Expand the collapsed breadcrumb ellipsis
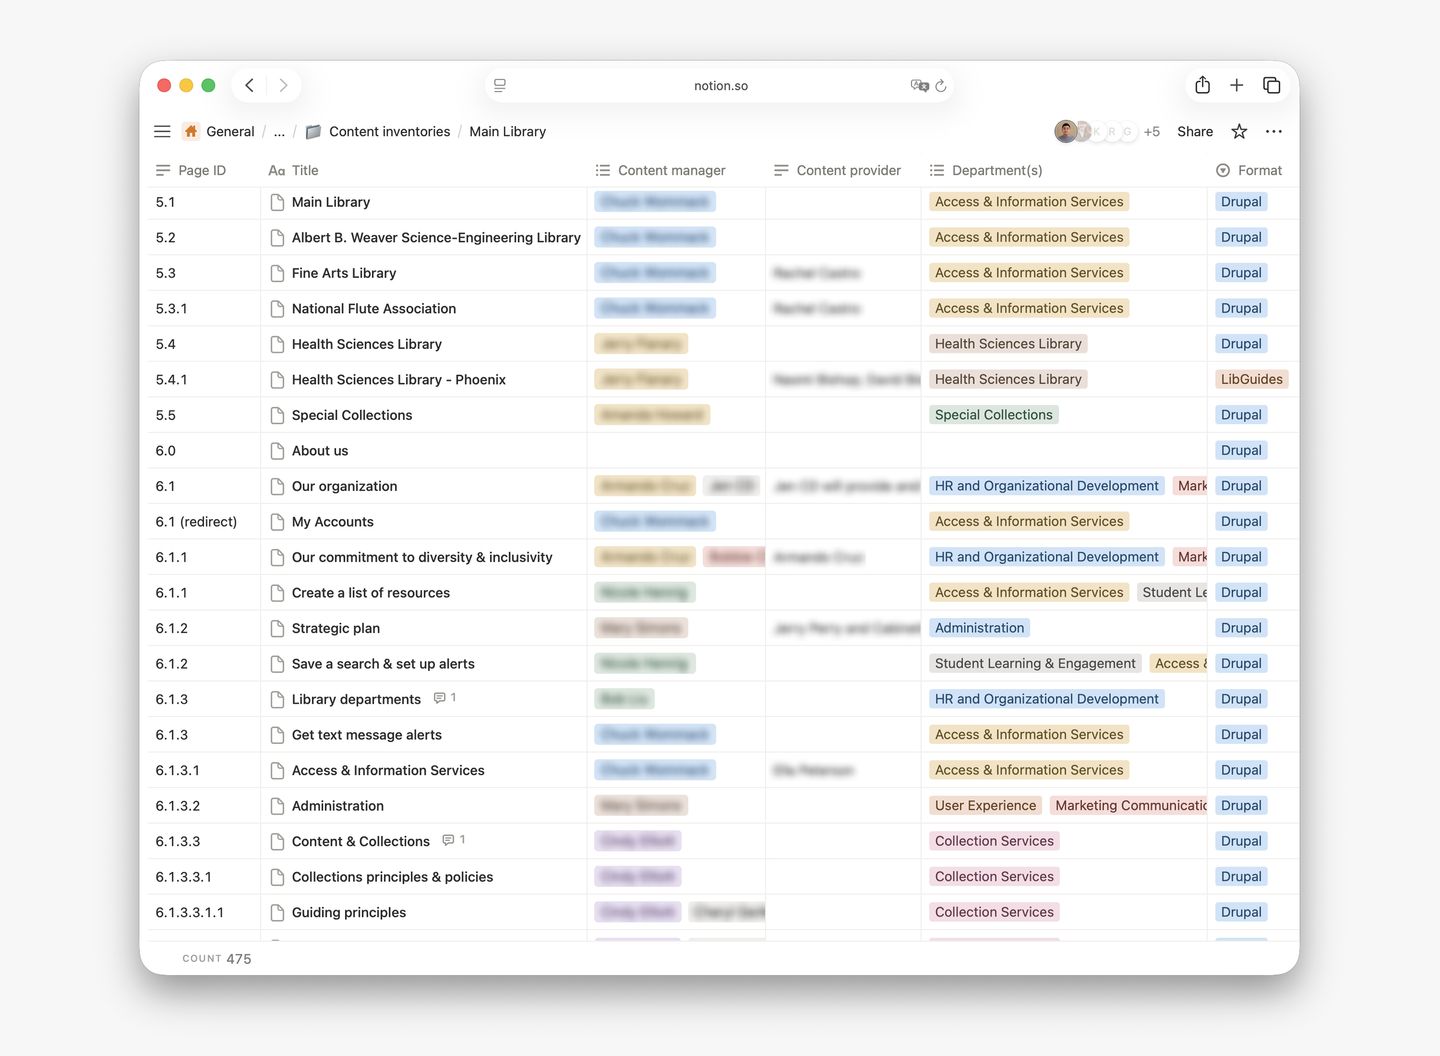 pos(279,131)
